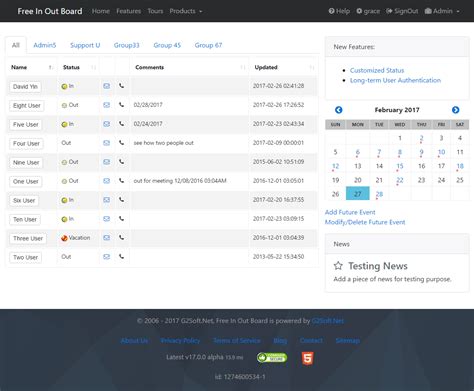Go to next month in calendar

tap(455, 110)
